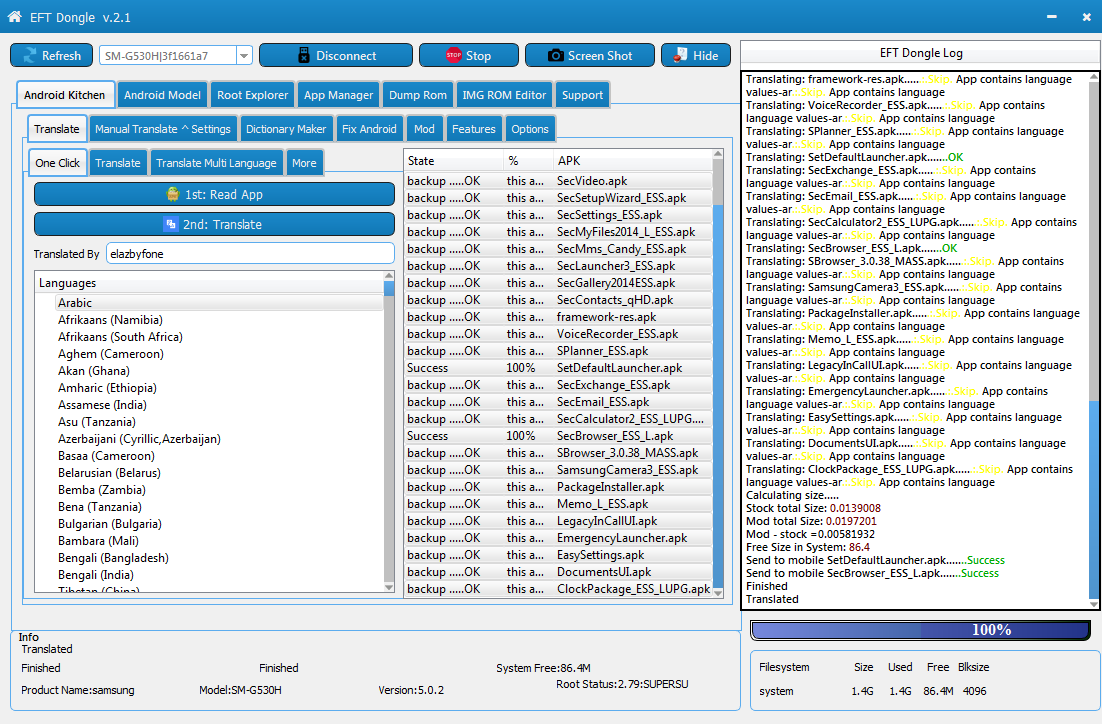Click the % column header

click(528, 161)
